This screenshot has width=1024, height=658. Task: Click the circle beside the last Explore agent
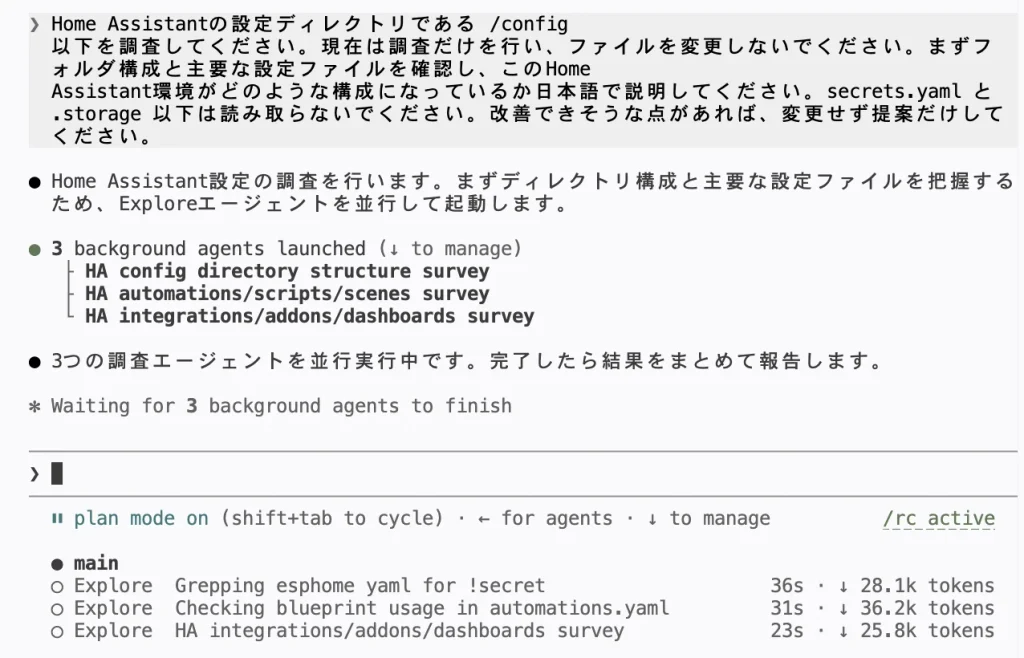point(57,631)
